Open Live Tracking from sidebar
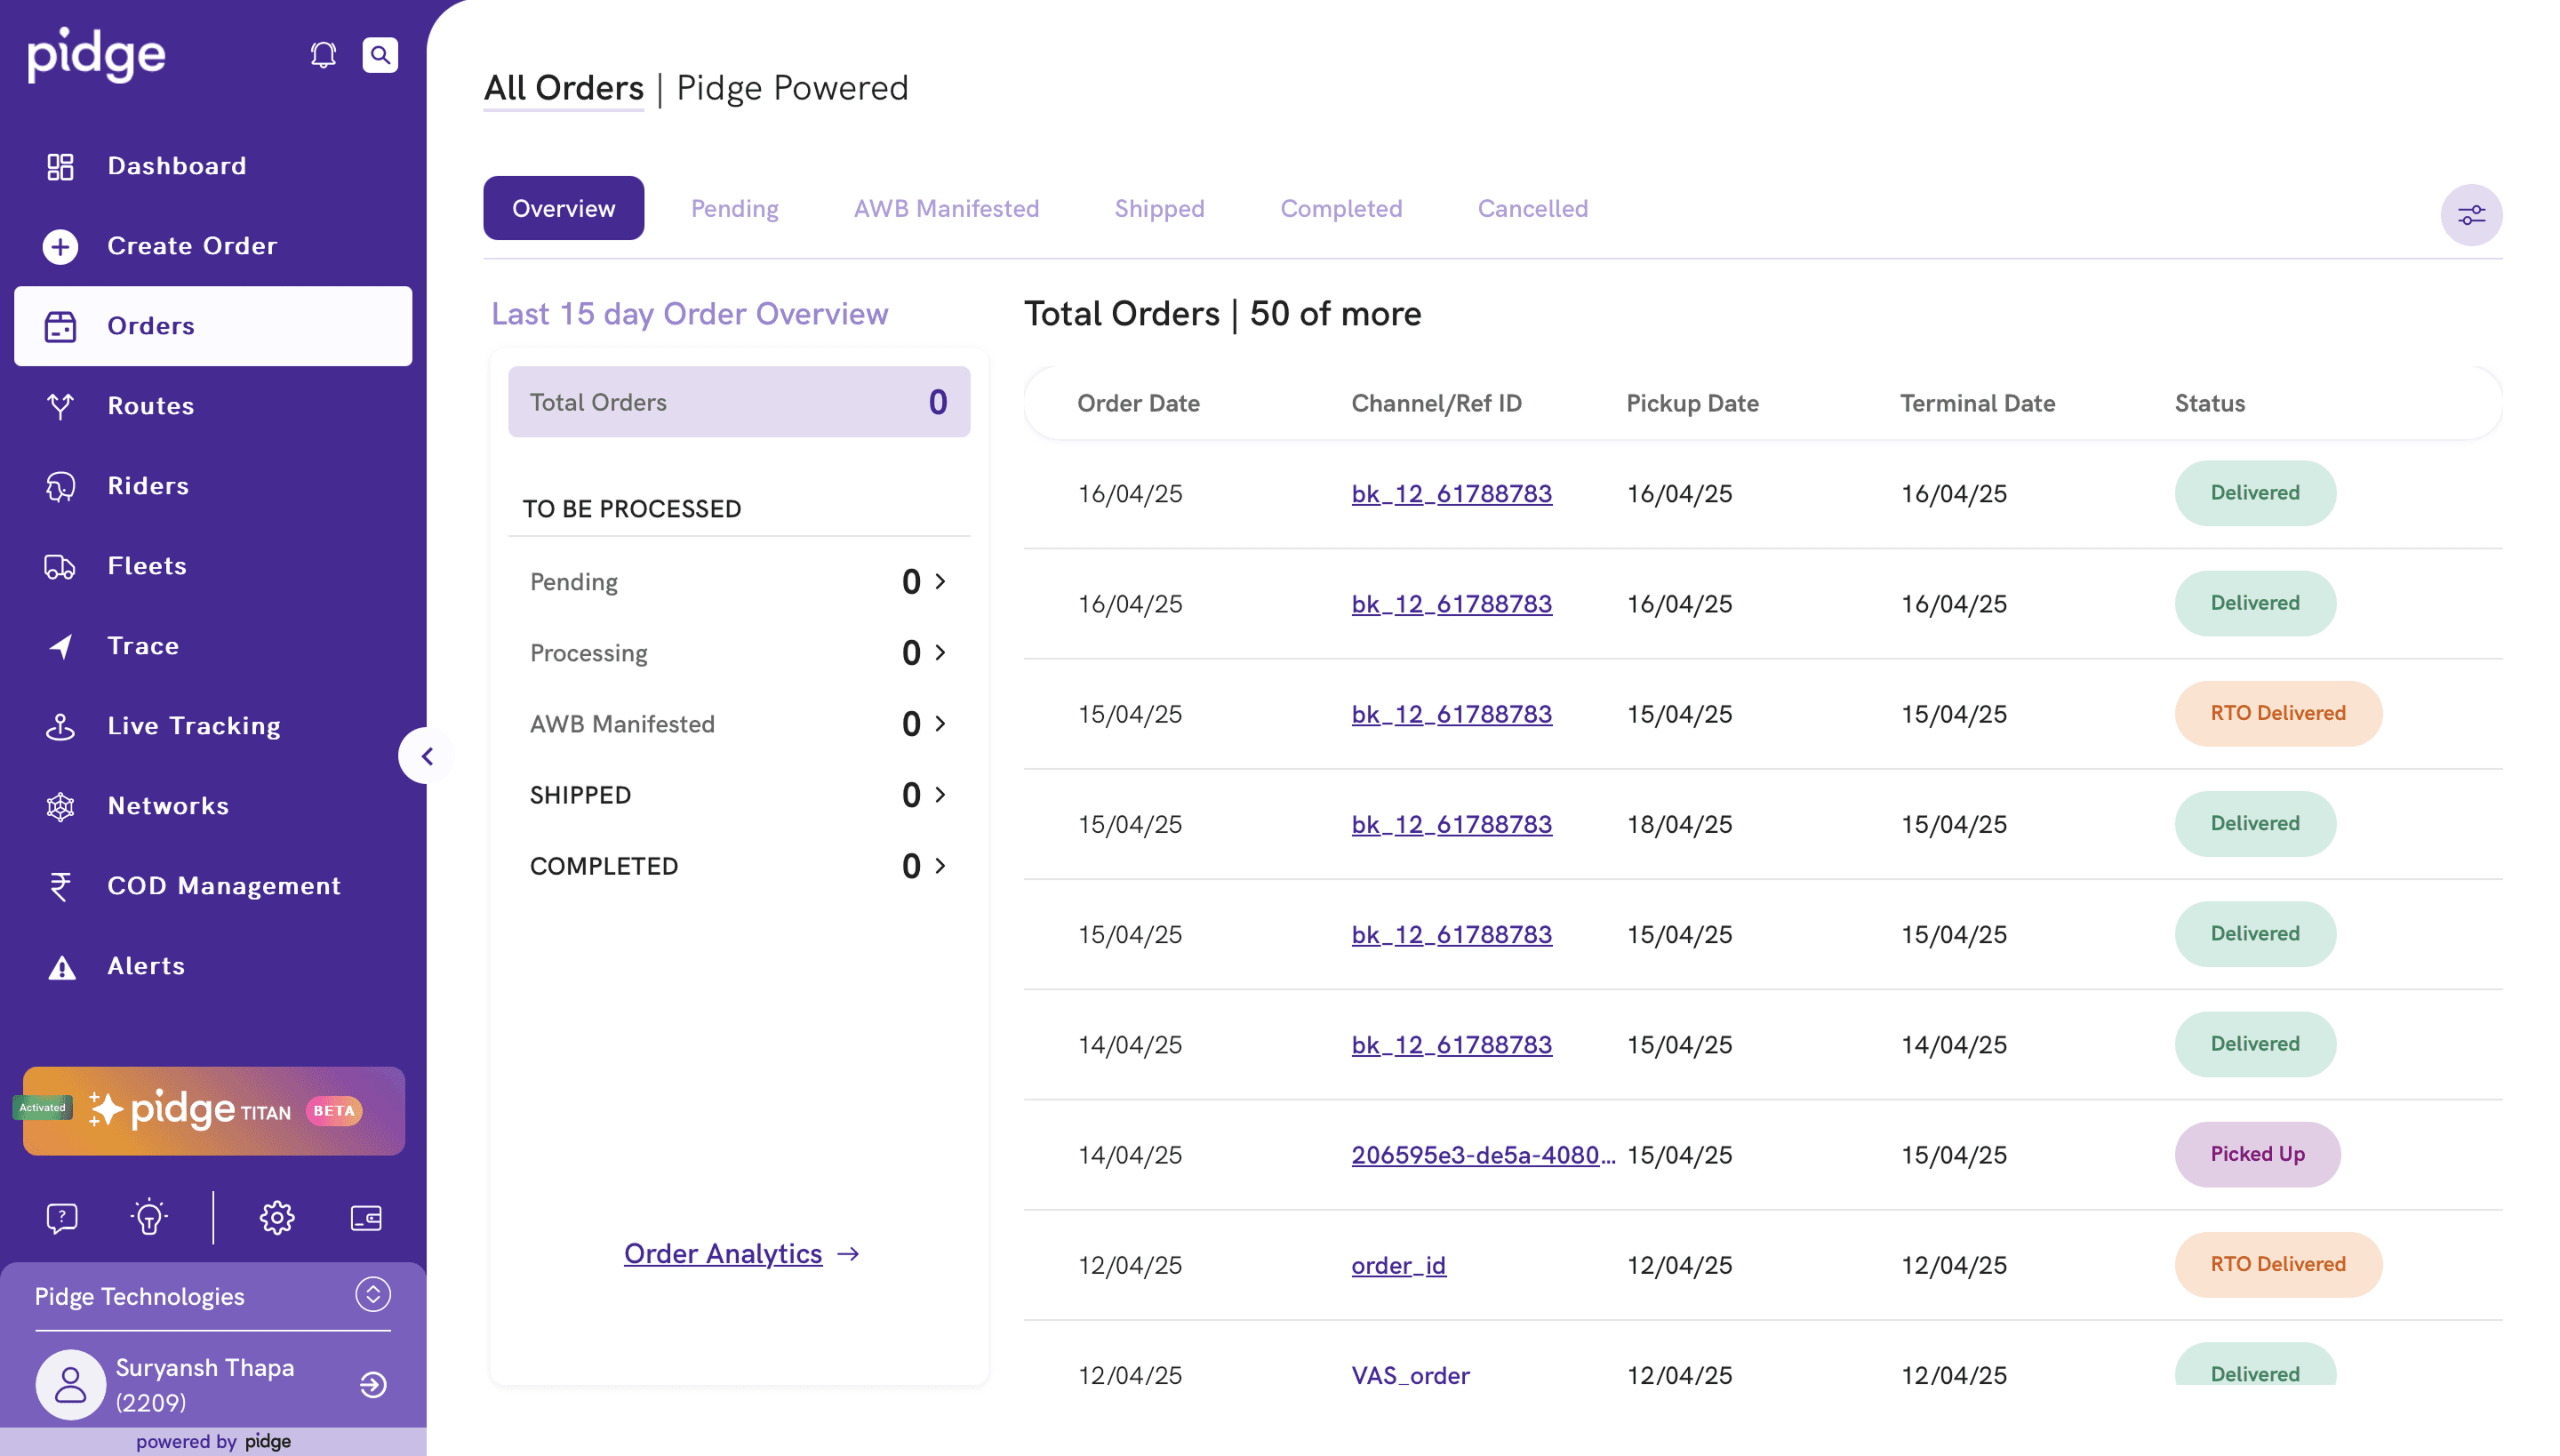The width and height of the screenshot is (2560, 1456). [x=194, y=726]
